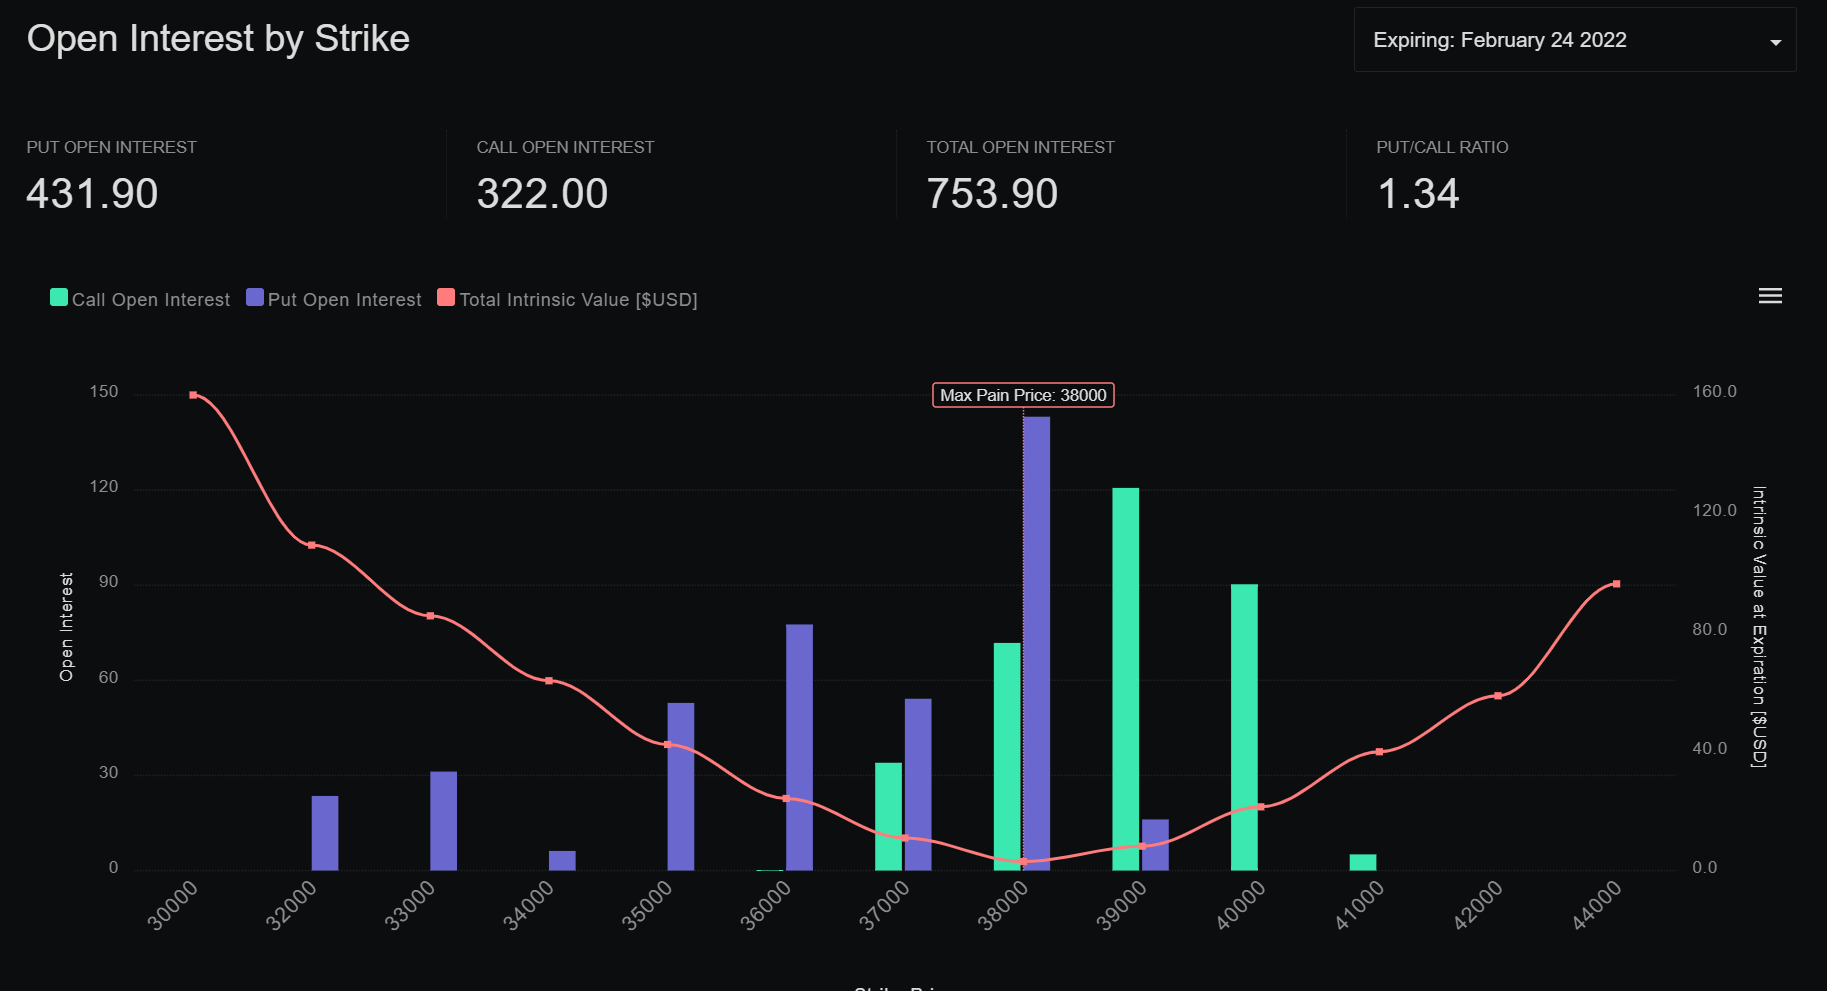Image resolution: width=1827 pixels, height=991 pixels.
Task: Toggle Put Open Interest legend series
Action: click(334, 299)
